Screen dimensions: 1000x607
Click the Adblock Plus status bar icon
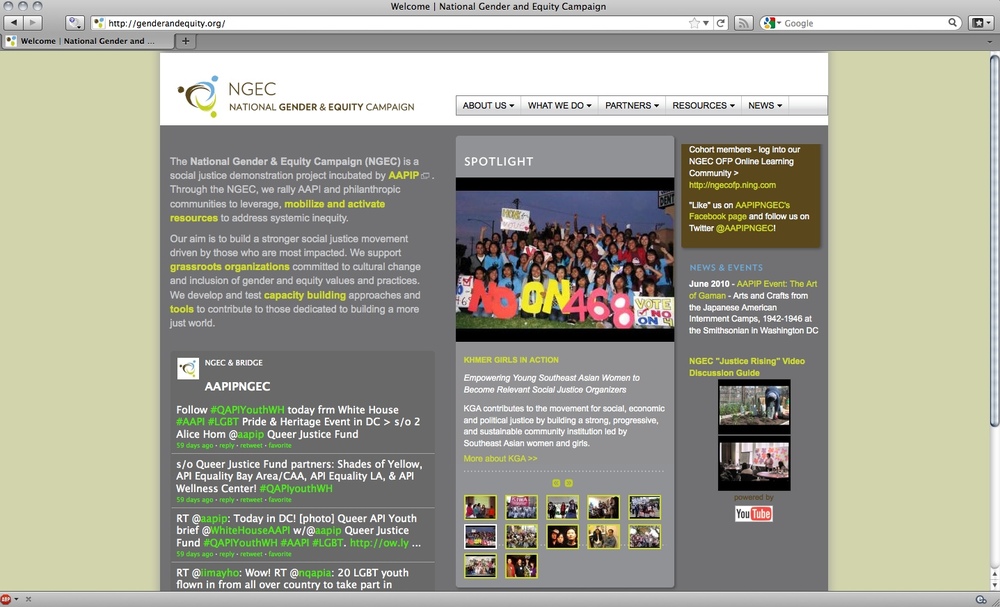7,599
